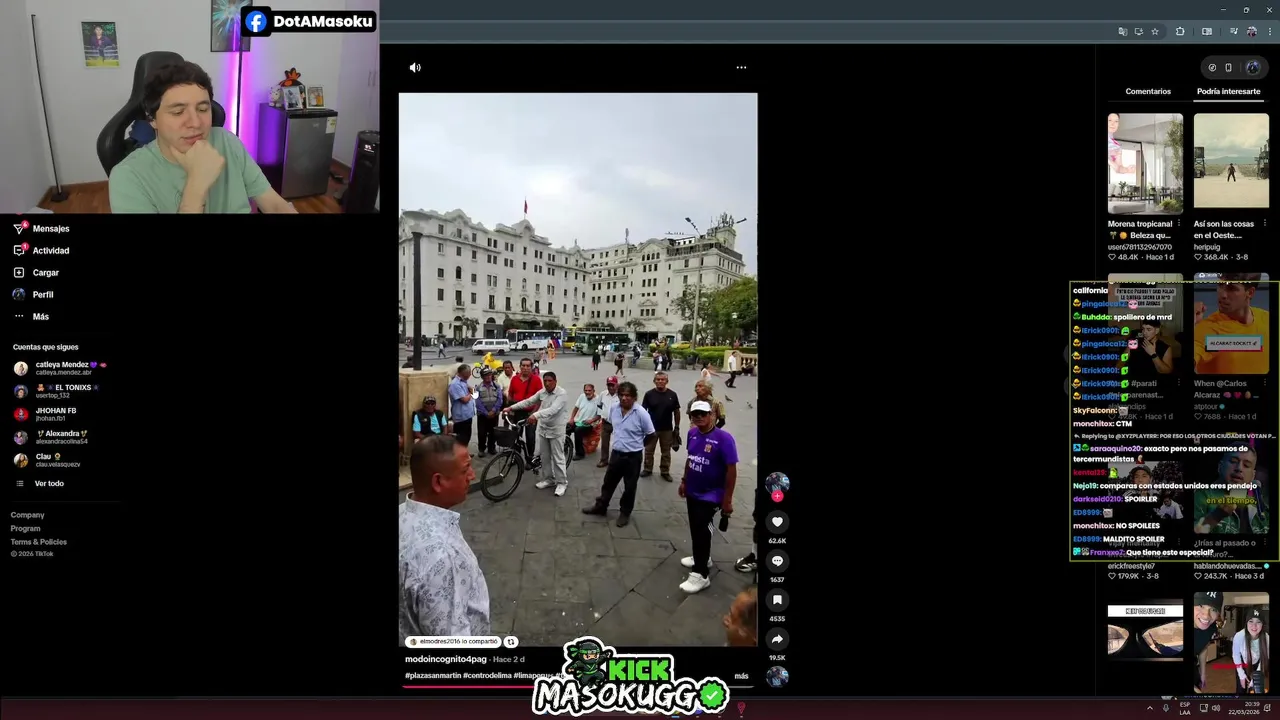The width and height of the screenshot is (1280, 720).
Task: Open TikTok profile avatar in the pill
Action: coord(1253,68)
